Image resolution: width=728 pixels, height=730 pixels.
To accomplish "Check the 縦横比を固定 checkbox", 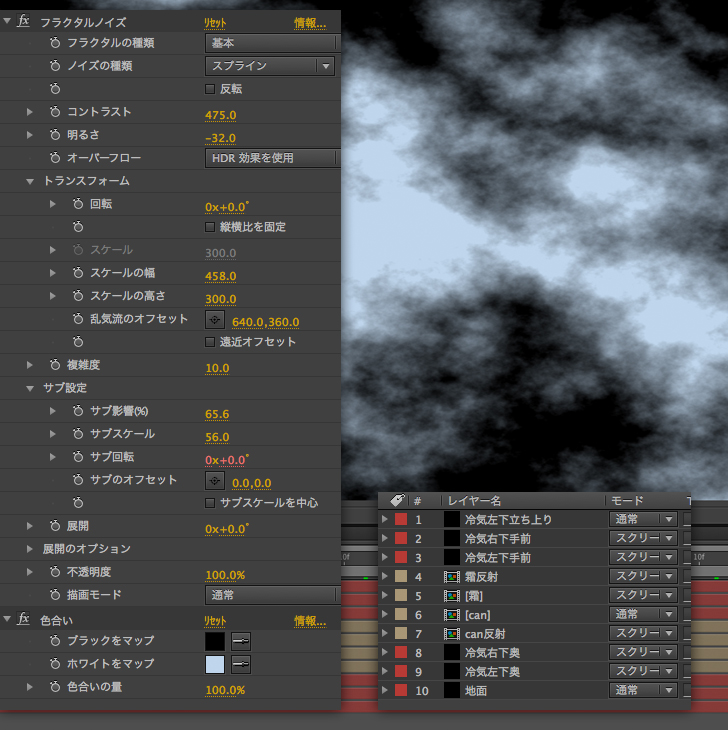I will pyautogui.click(x=210, y=227).
